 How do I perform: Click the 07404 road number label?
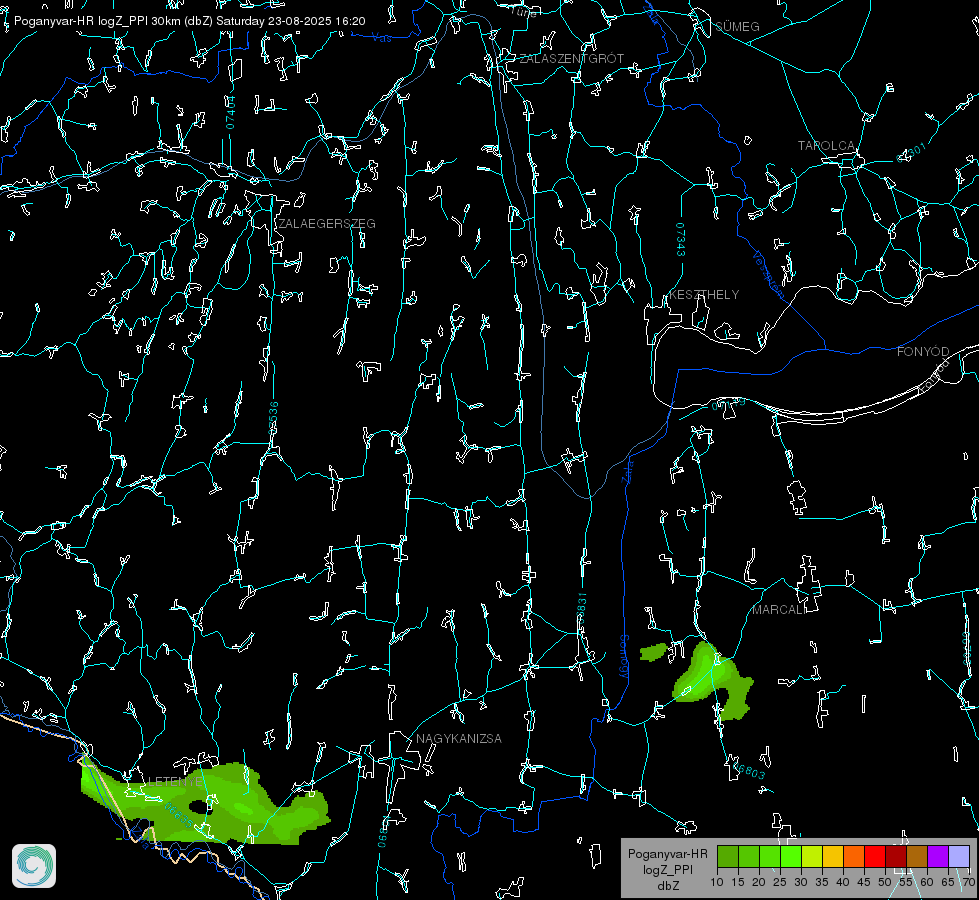point(230,112)
